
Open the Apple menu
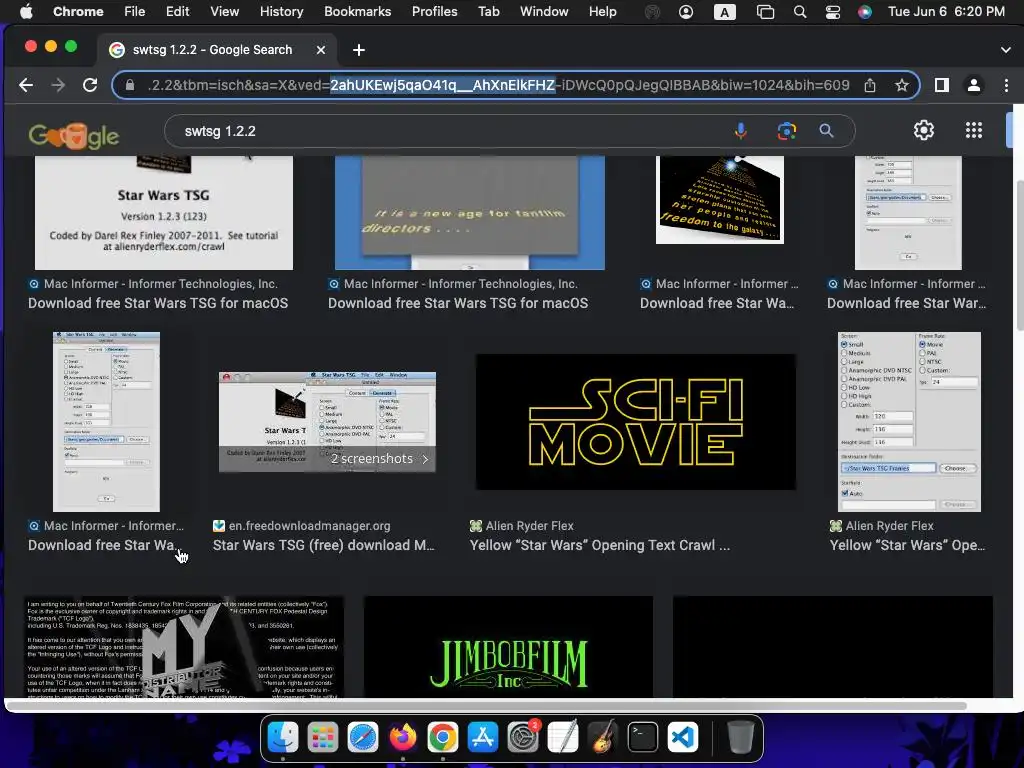coord(25,12)
